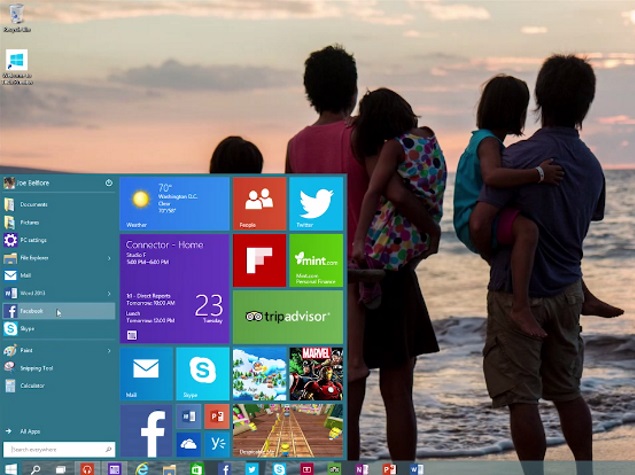The image size is (635, 475).
Task: Select Snipping Tool from the app list
Action: [36, 368]
